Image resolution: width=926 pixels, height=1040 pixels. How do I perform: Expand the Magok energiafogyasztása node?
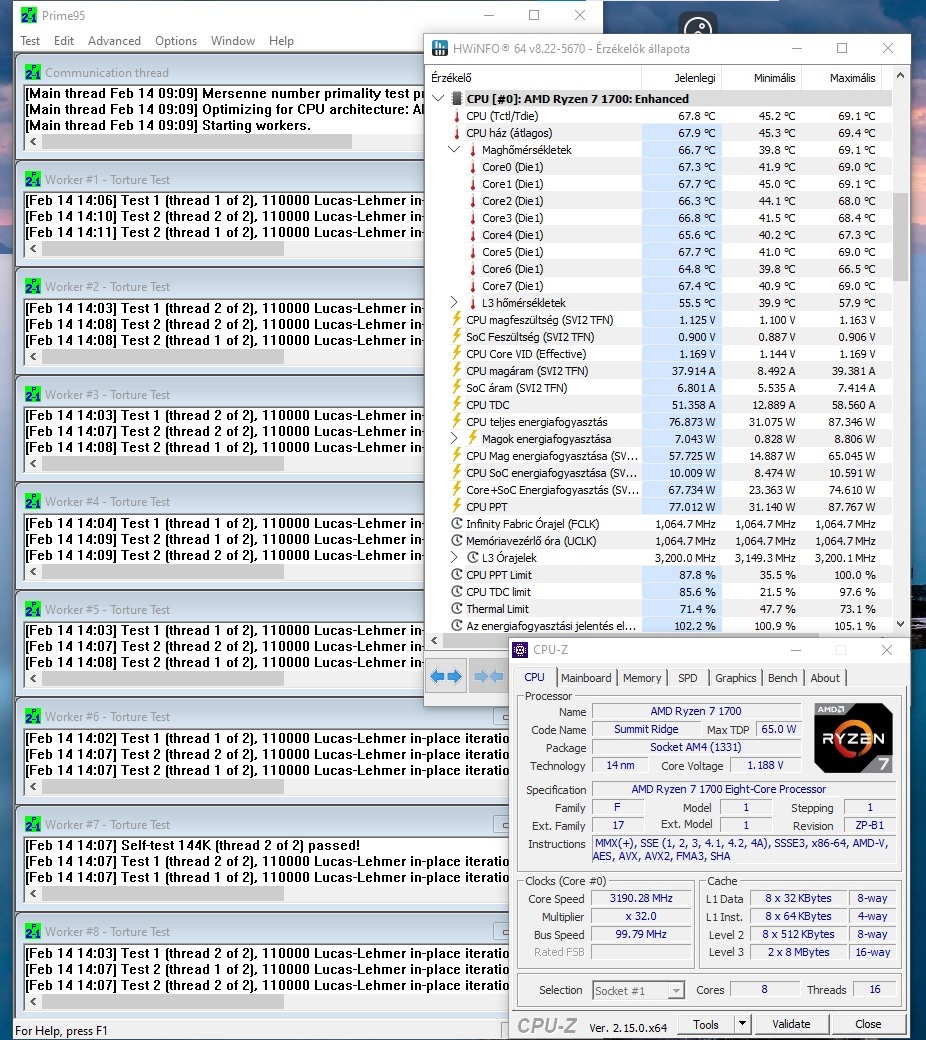(454, 438)
